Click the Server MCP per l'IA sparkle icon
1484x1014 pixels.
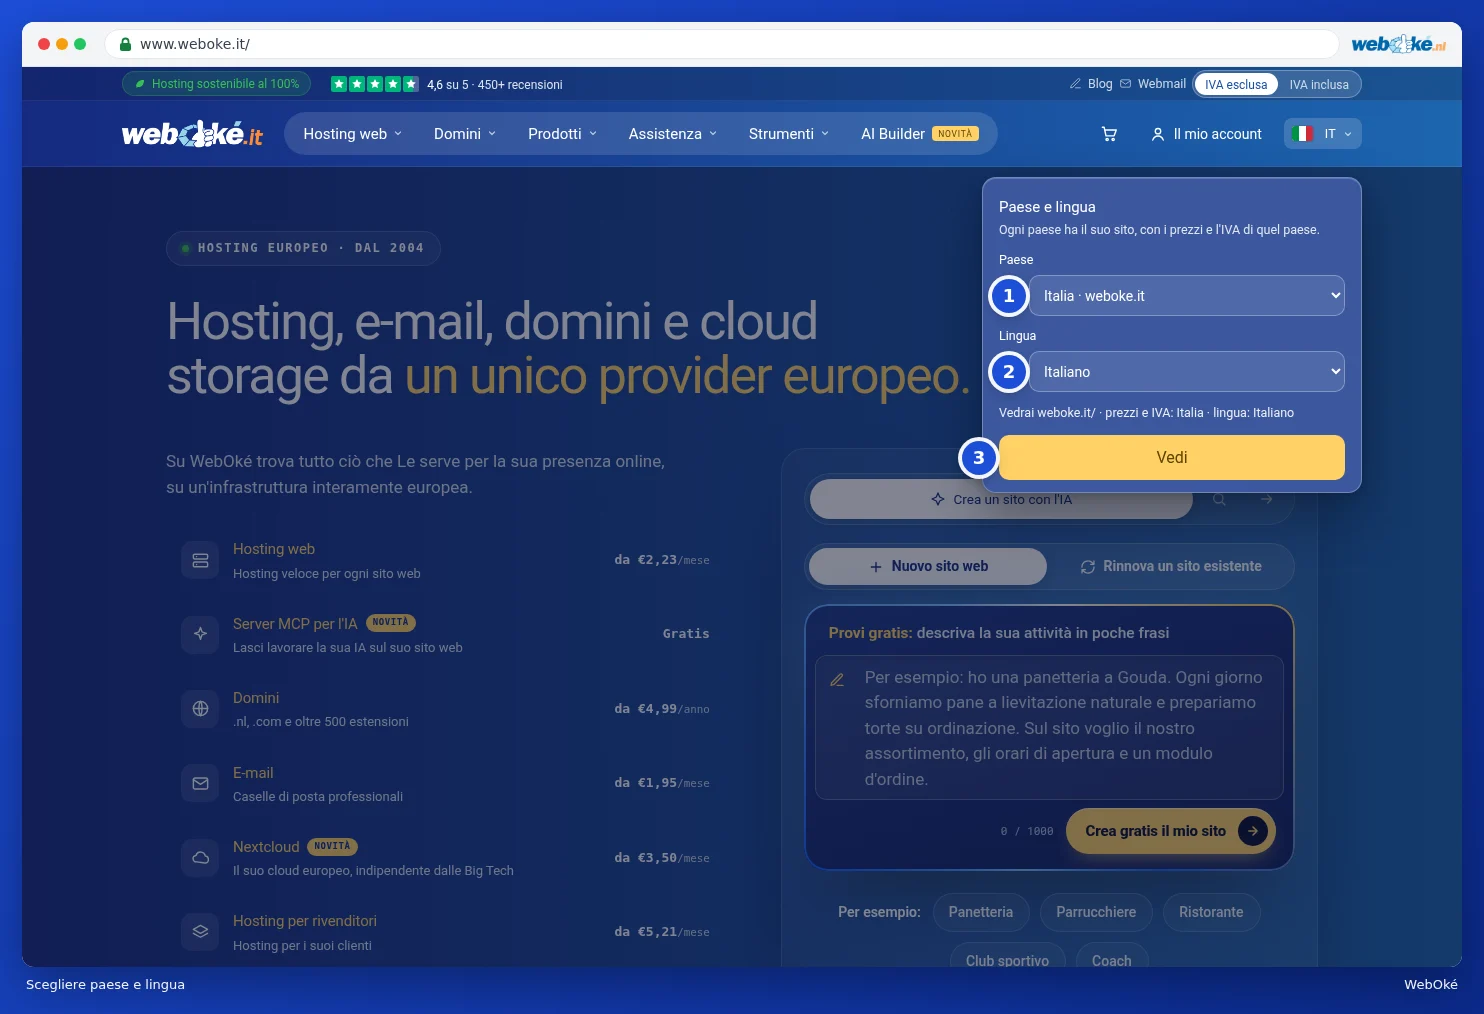(200, 634)
